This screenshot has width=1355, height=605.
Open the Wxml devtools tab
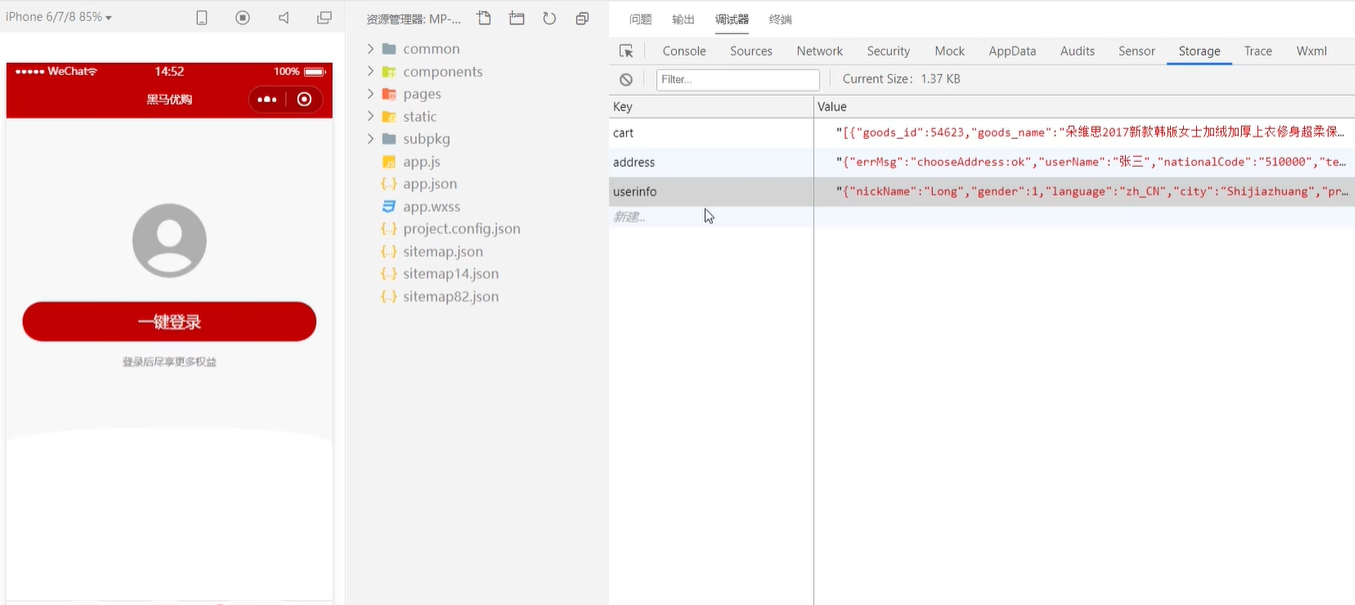coord(1311,51)
